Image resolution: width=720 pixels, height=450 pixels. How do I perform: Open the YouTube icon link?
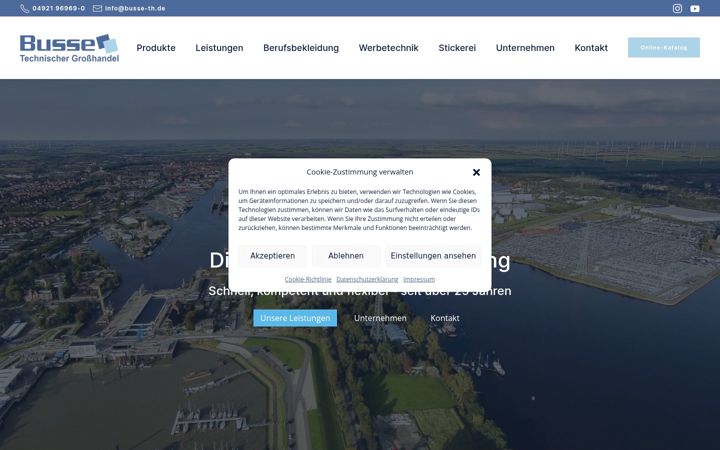tap(695, 8)
